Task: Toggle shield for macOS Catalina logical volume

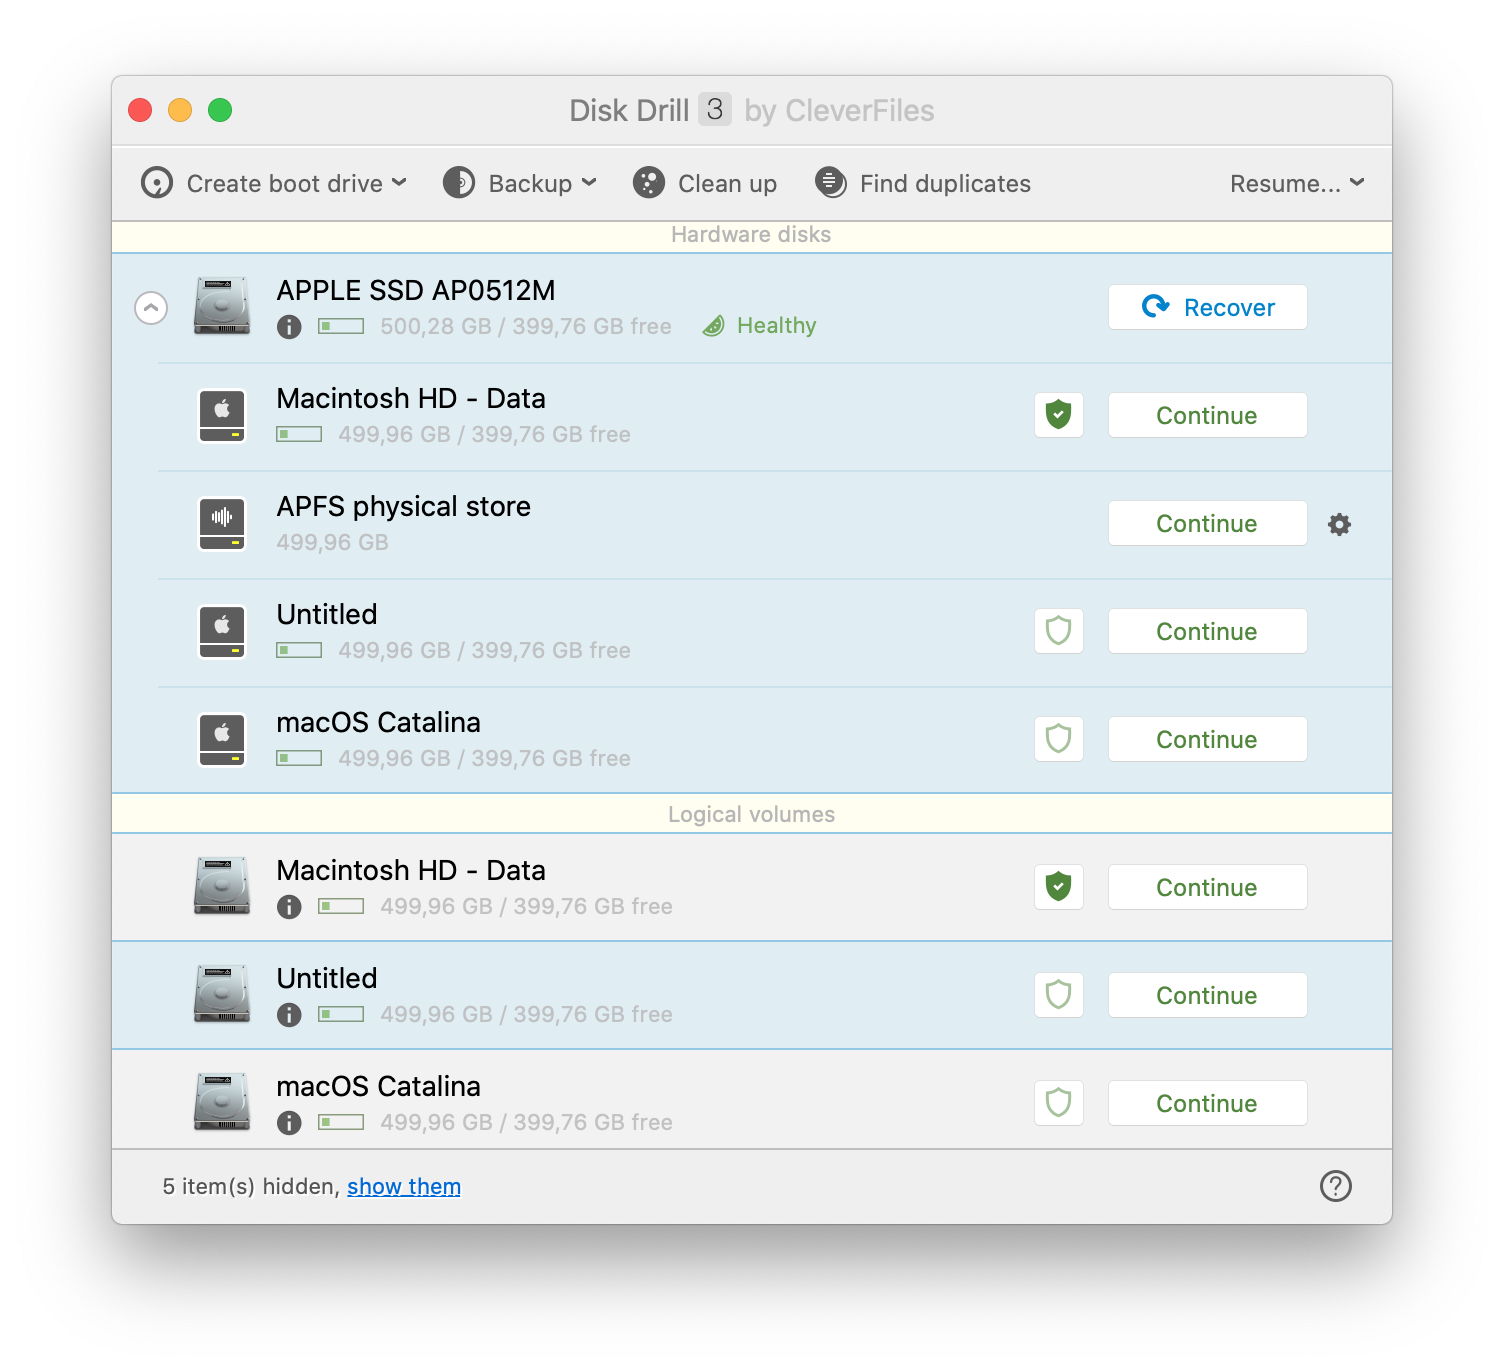Action: click(x=1059, y=1103)
